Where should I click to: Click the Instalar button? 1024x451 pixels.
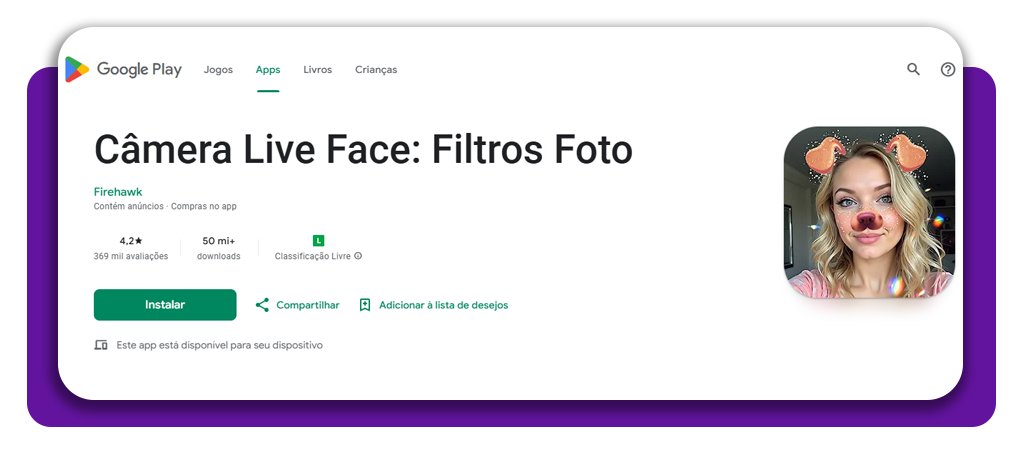[165, 305]
